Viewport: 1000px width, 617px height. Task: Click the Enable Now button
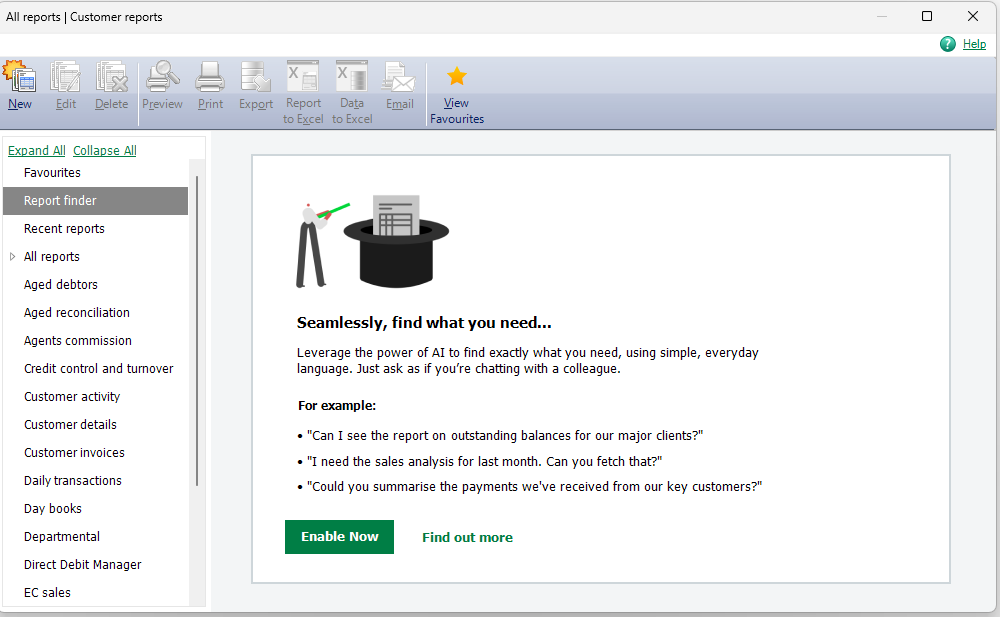pos(339,537)
